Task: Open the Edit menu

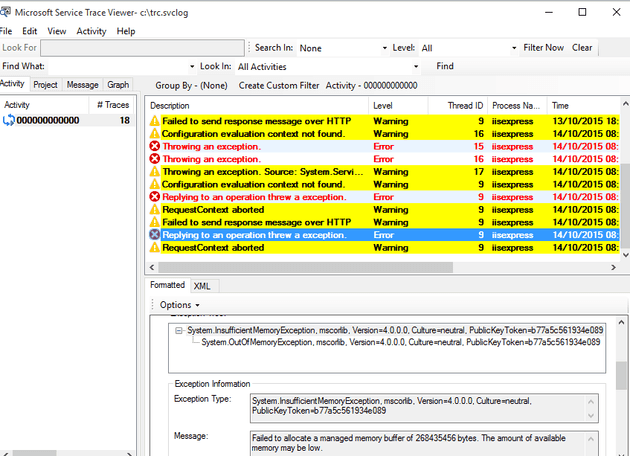Action: click(x=30, y=31)
